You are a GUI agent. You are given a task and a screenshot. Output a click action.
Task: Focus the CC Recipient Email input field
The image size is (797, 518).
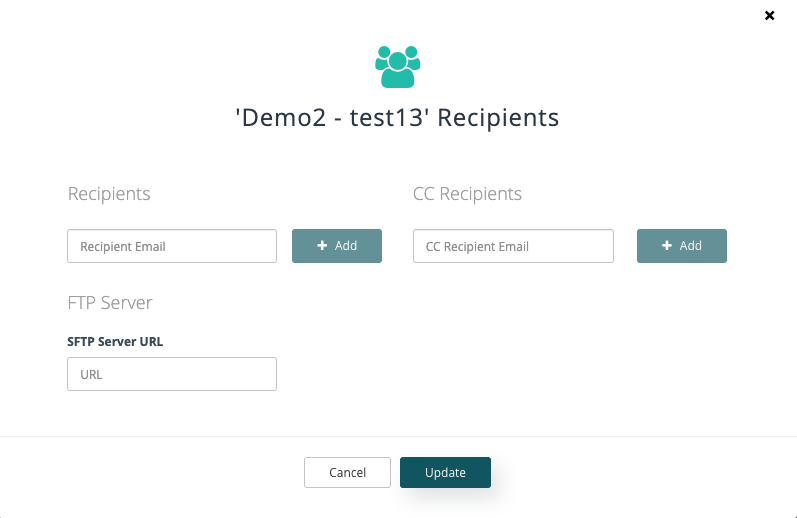point(513,246)
